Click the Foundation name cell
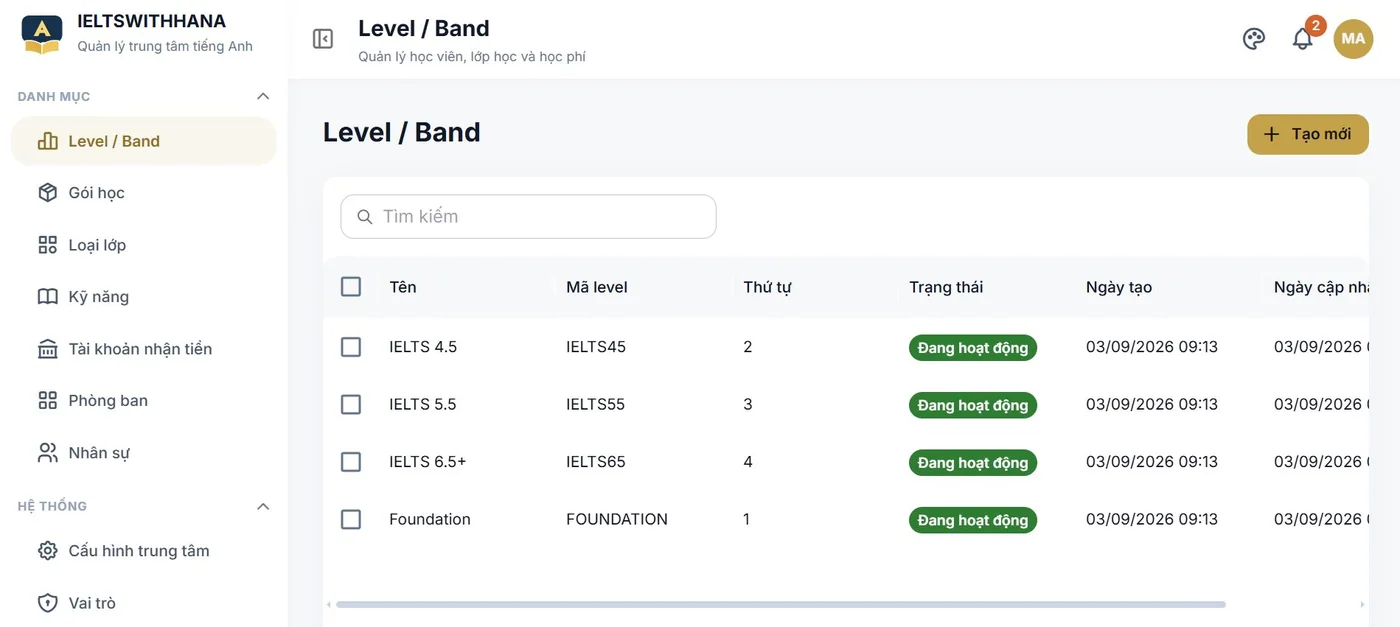This screenshot has width=1400, height=627. pos(430,520)
